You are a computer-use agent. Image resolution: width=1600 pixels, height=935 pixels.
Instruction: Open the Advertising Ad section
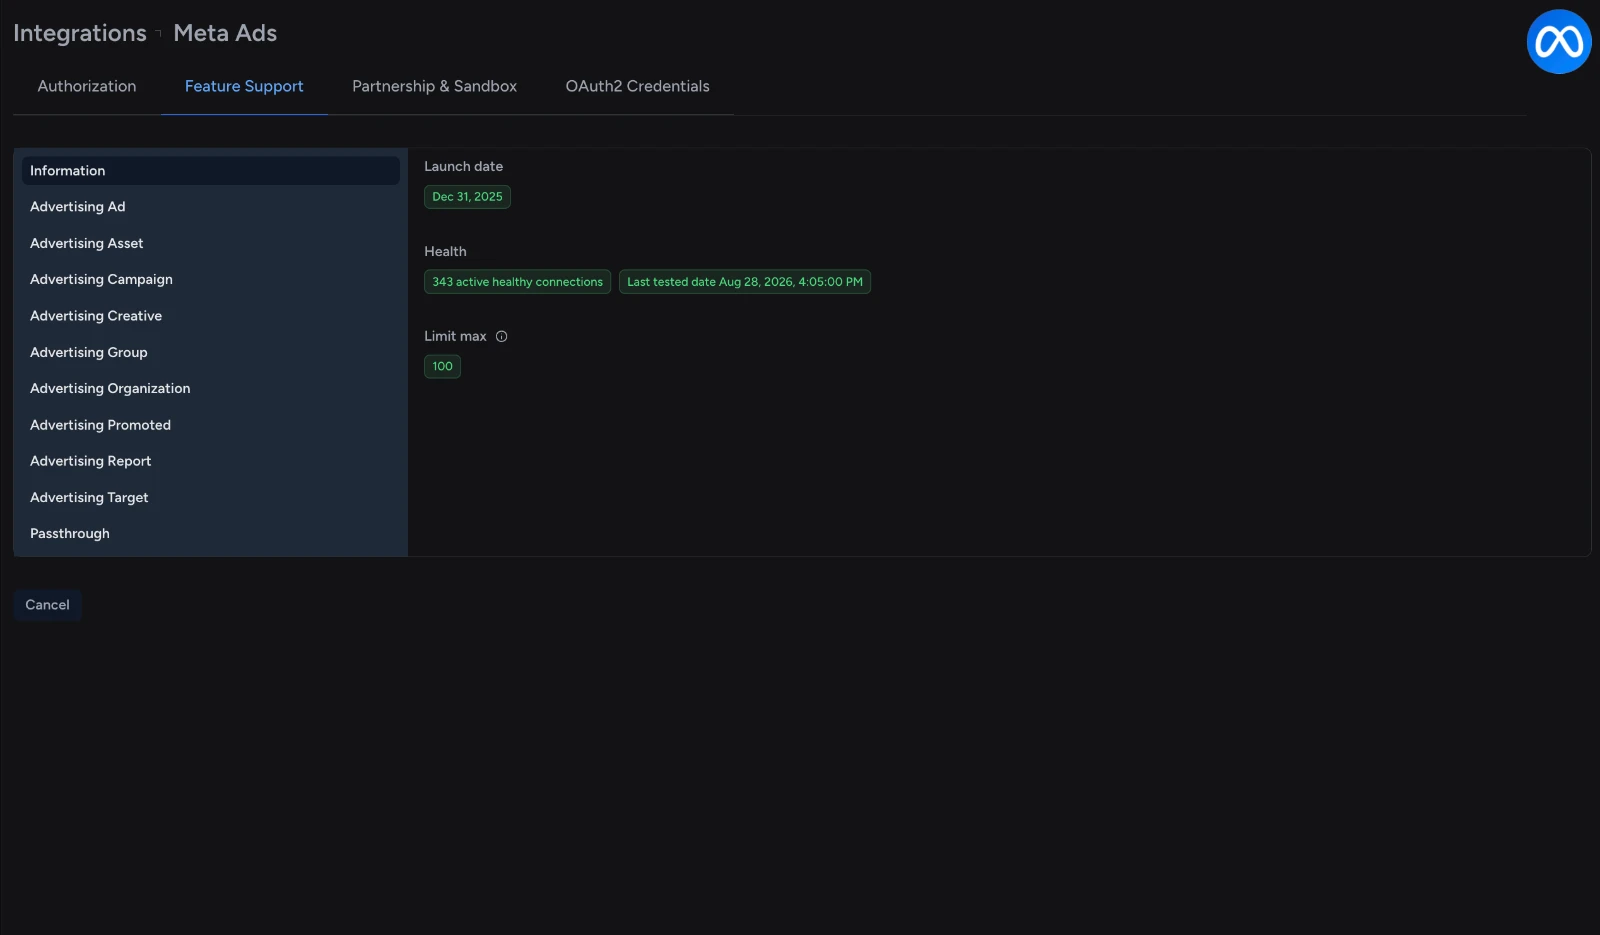pyautogui.click(x=211, y=207)
